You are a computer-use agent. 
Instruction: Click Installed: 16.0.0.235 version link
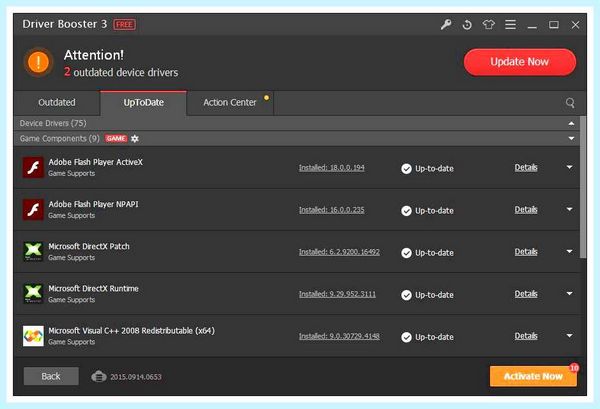pos(332,210)
